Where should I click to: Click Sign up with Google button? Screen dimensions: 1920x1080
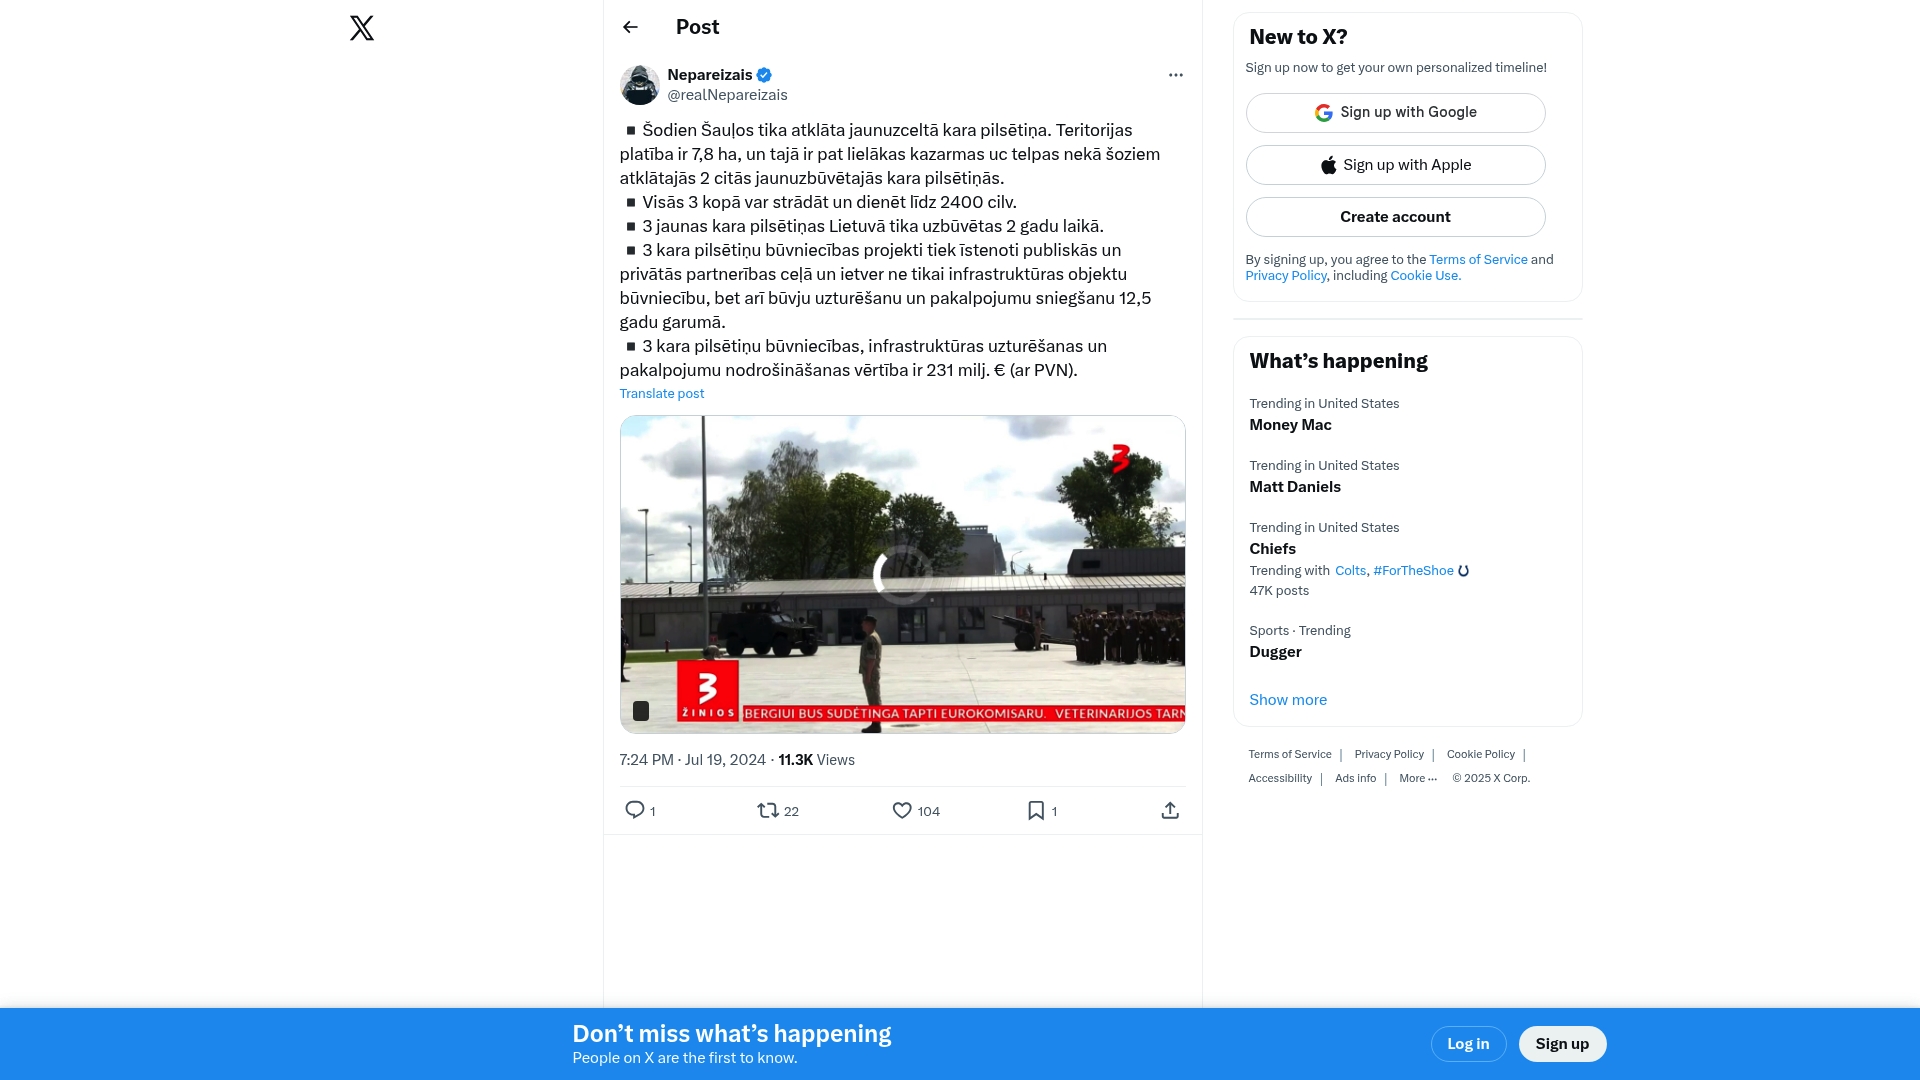(1396, 113)
